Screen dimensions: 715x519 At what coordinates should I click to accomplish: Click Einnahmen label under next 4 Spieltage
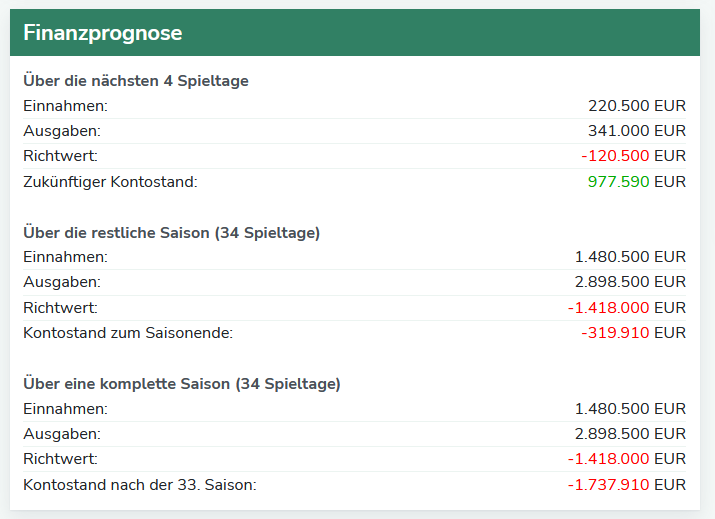(65, 106)
